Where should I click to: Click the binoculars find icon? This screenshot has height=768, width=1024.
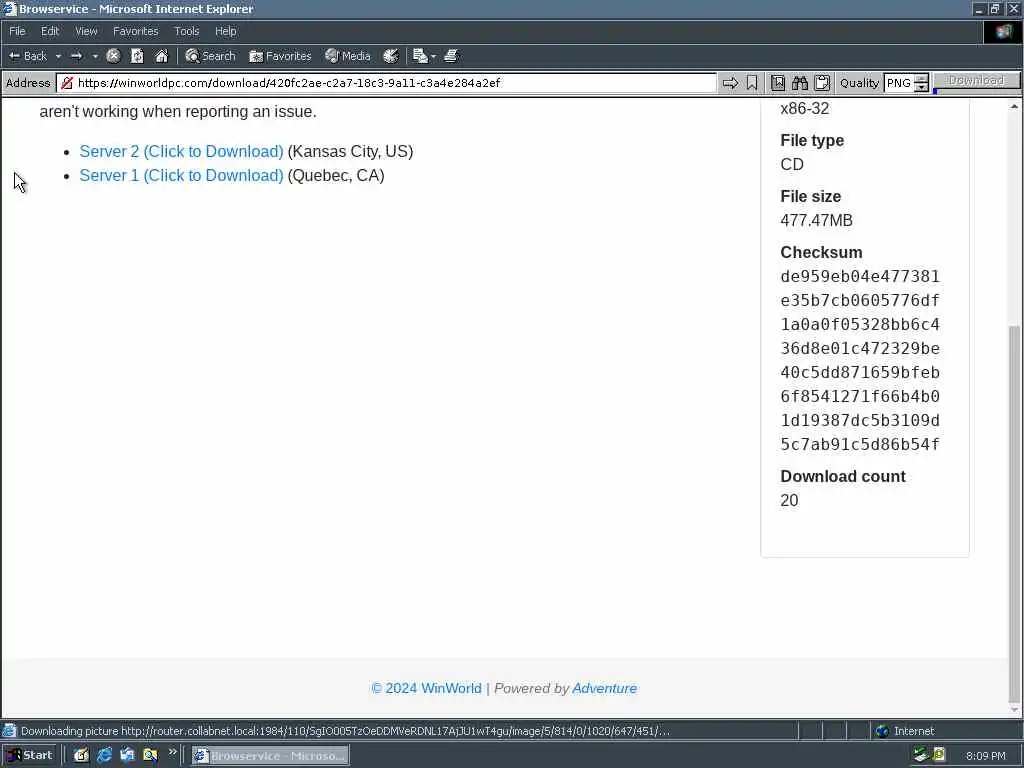pos(800,83)
